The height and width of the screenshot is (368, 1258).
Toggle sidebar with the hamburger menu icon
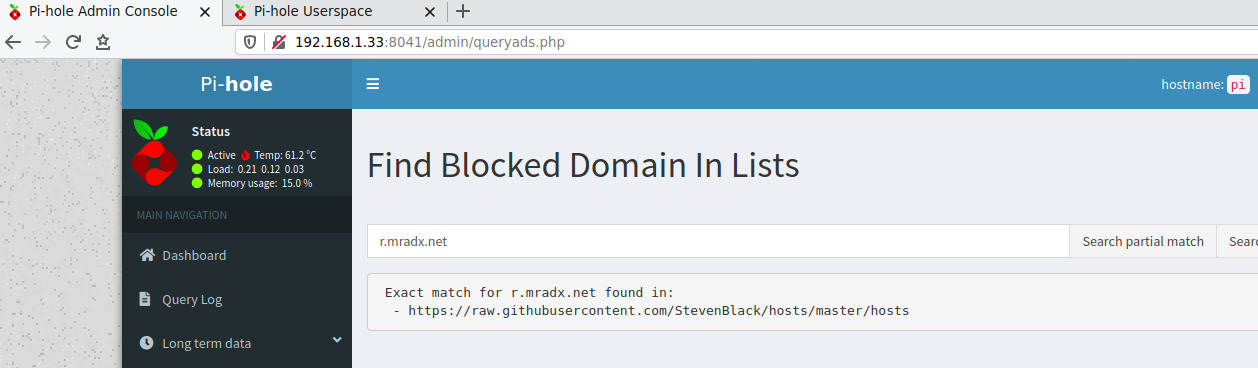pyautogui.click(x=372, y=84)
